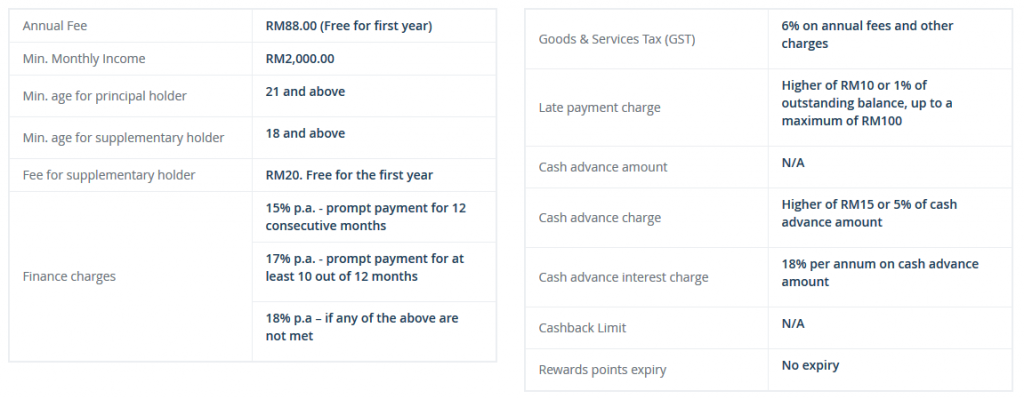The width and height of the screenshot is (1024, 399).
Task: Select the No expiry rewards value
Action: point(810,366)
